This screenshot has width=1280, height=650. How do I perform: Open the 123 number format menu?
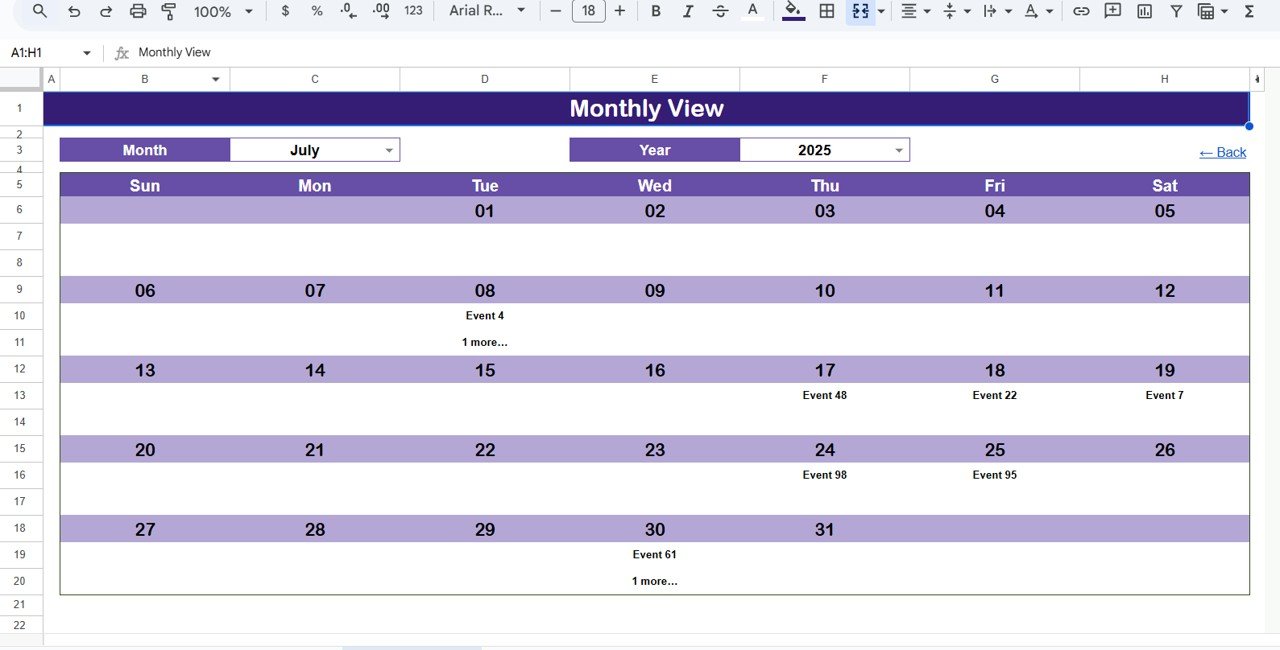click(413, 11)
